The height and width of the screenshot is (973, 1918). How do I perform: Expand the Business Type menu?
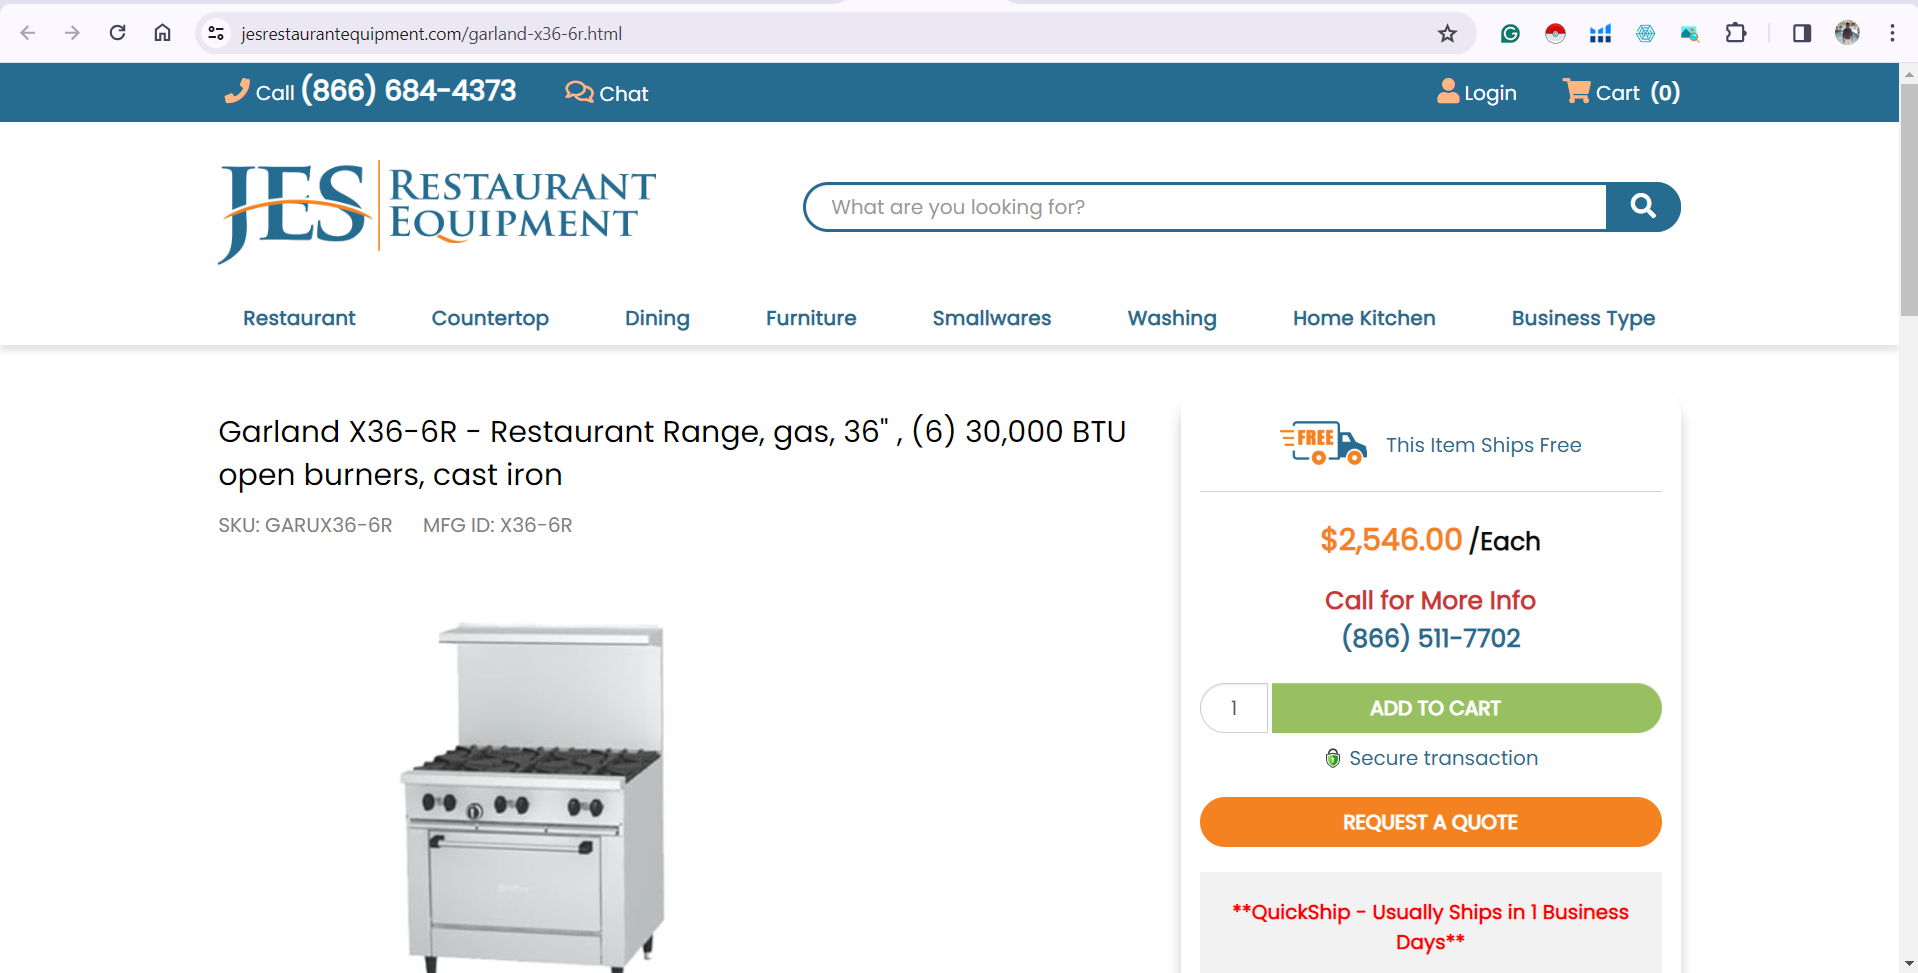[x=1583, y=318]
